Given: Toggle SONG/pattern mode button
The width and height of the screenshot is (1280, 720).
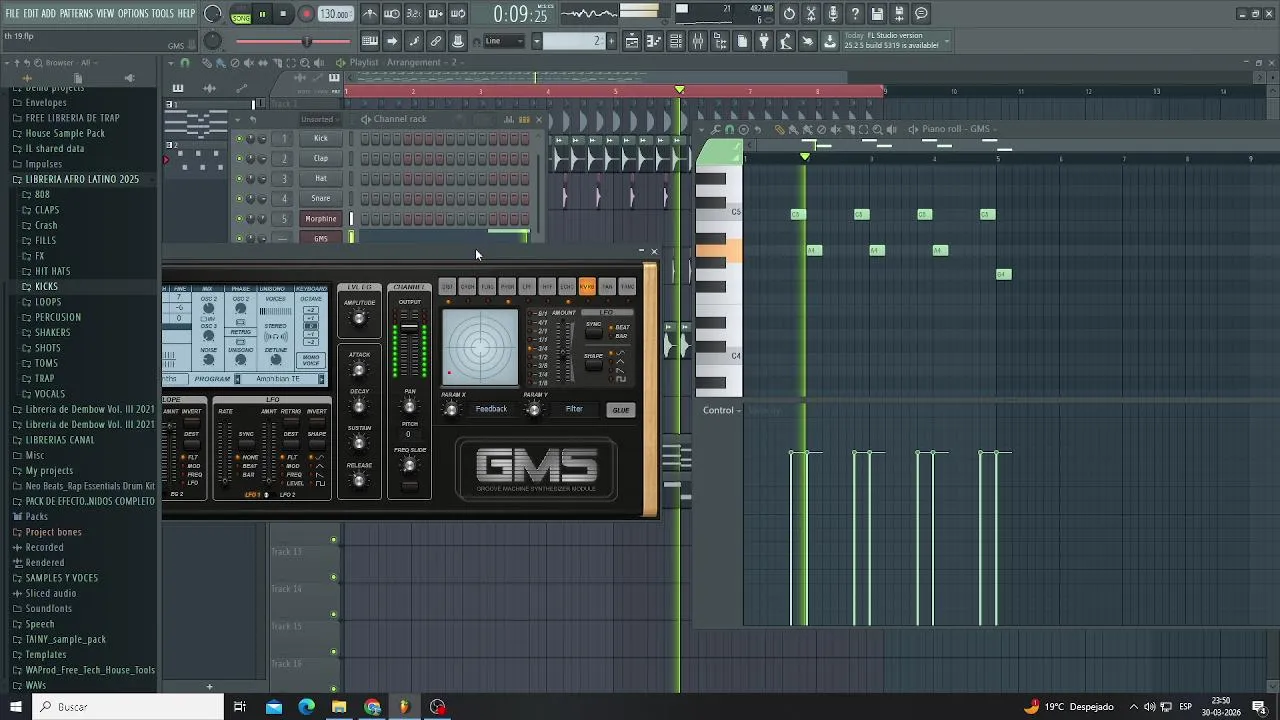Looking at the screenshot, I should click(x=241, y=14).
